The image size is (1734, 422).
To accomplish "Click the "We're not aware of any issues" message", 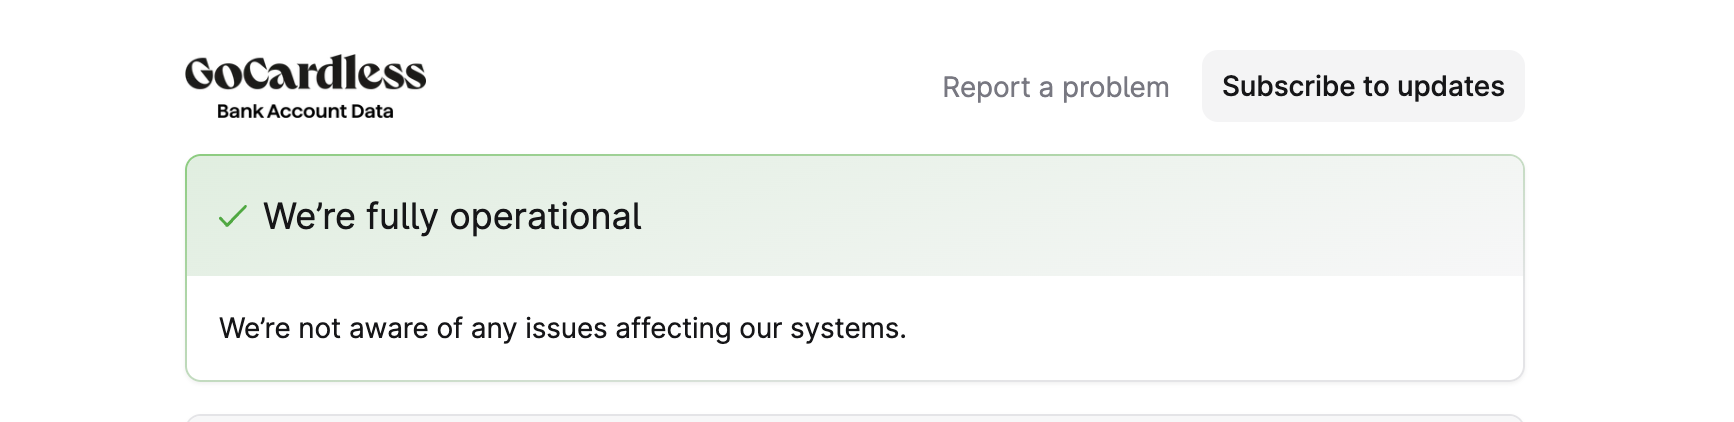I will click(x=562, y=328).
